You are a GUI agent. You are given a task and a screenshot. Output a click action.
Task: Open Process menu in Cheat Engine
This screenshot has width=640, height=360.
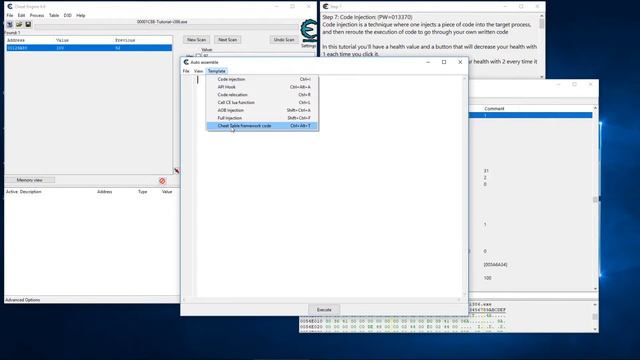(37, 15)
